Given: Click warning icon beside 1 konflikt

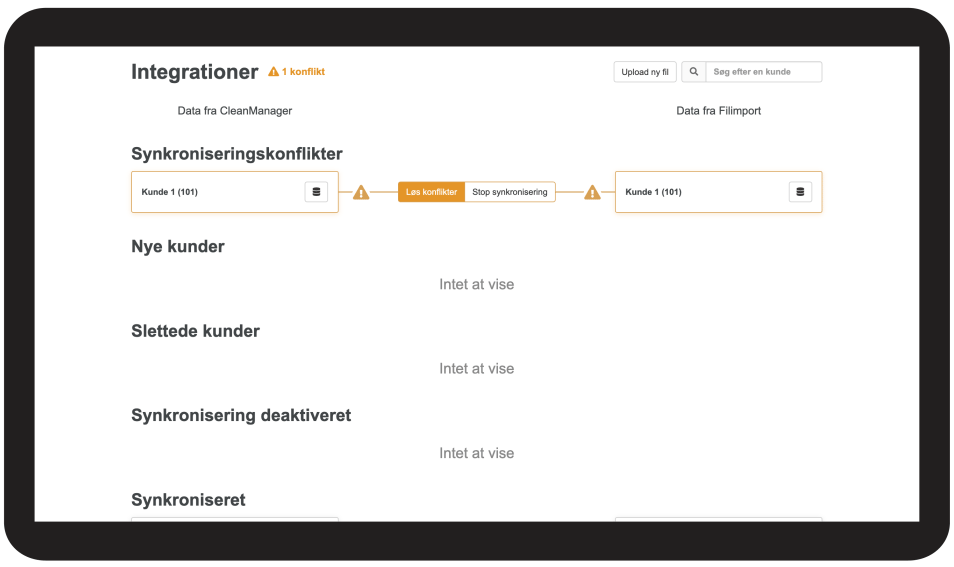Looking at the screenshot, I should [x=274, y=72].
